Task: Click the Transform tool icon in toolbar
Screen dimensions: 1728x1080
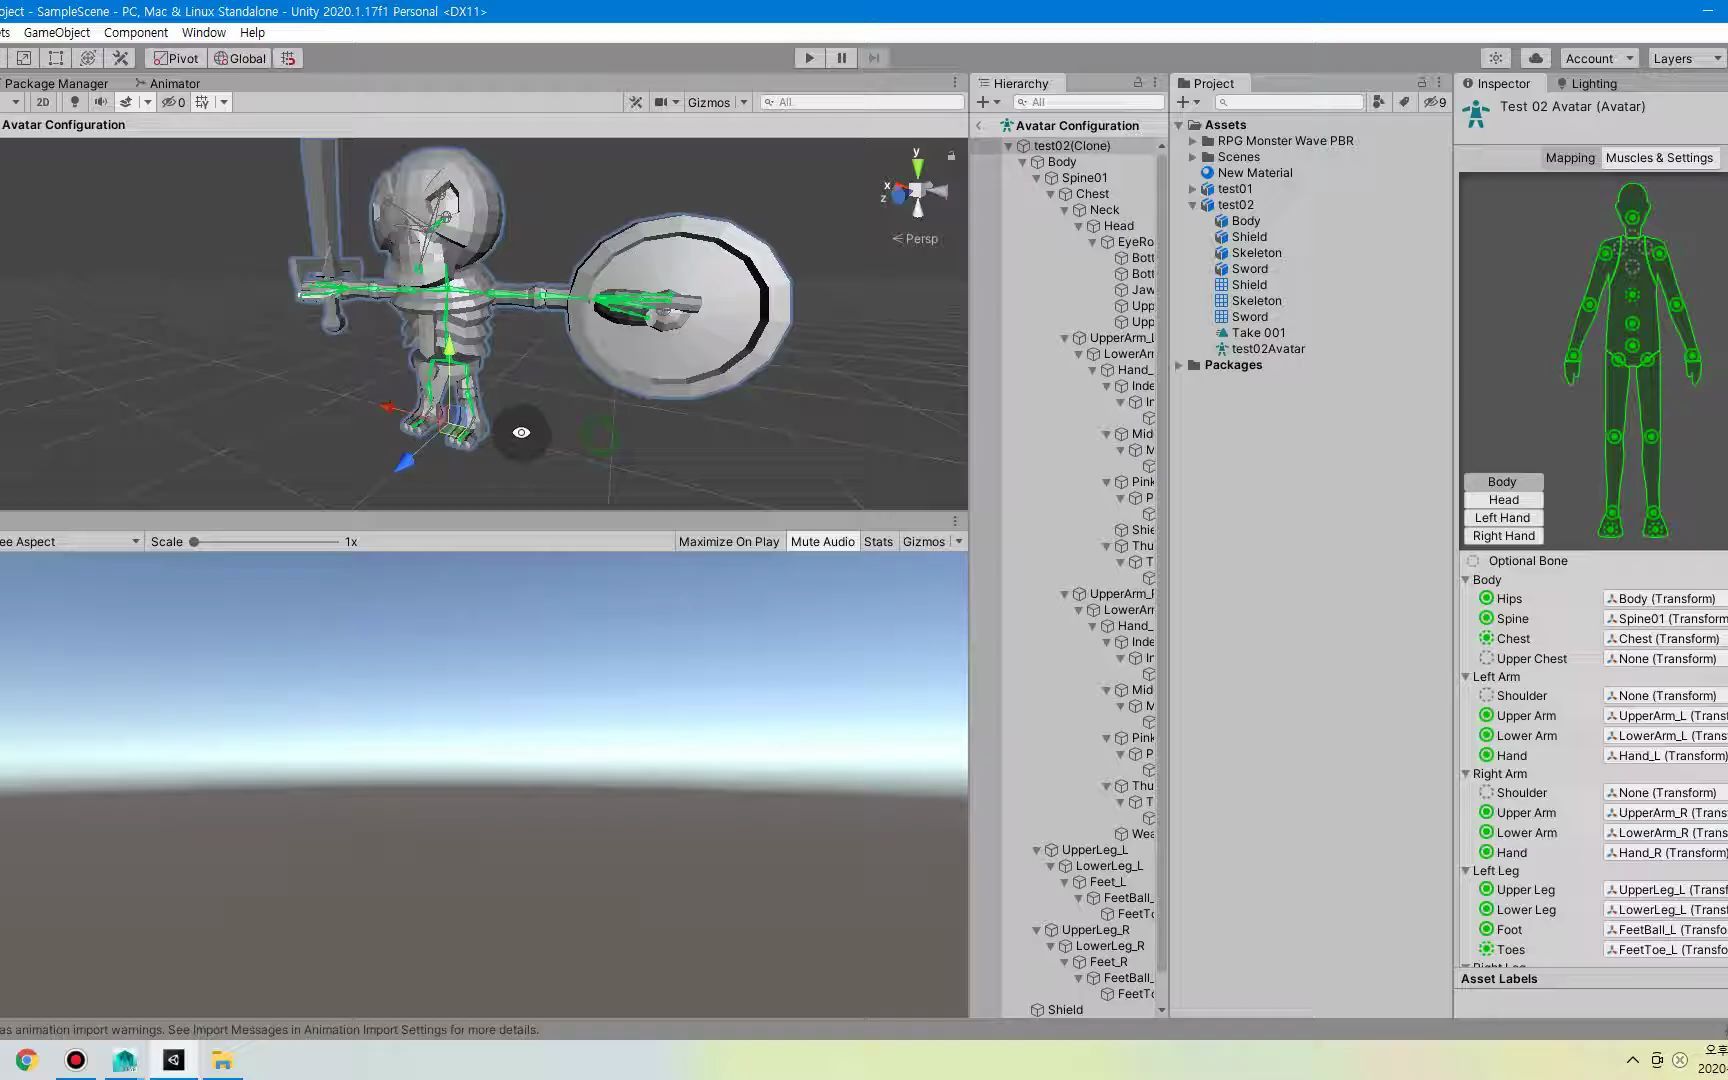Action: coord(89,58)
